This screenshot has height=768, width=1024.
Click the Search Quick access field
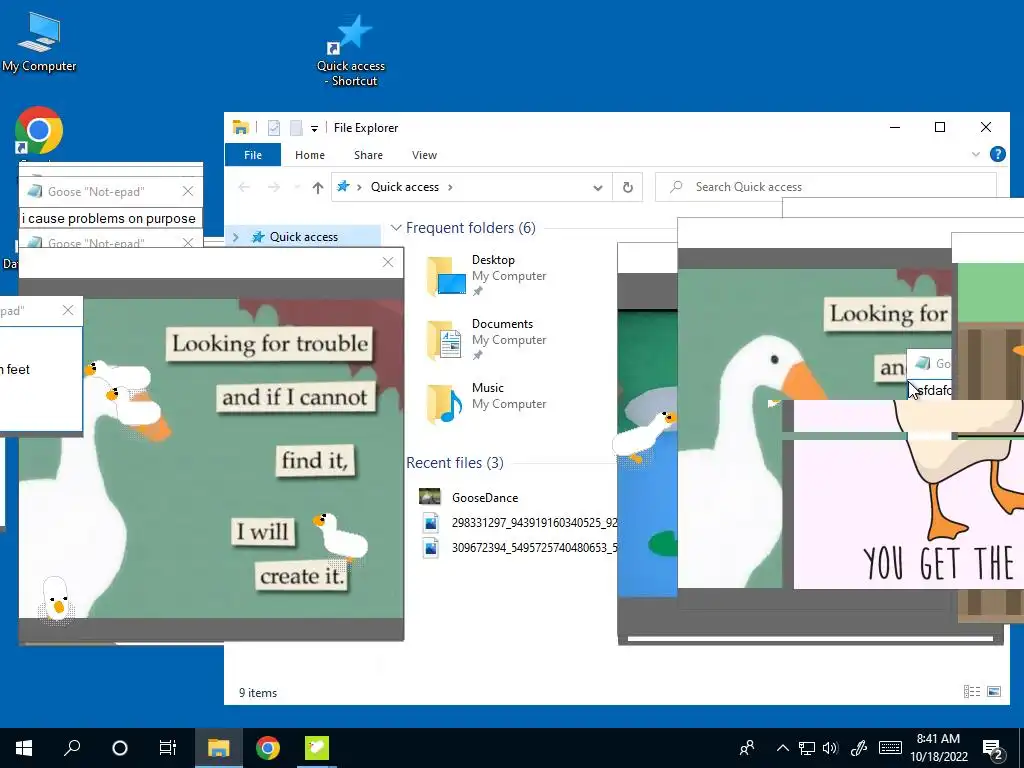click(826, 187)
